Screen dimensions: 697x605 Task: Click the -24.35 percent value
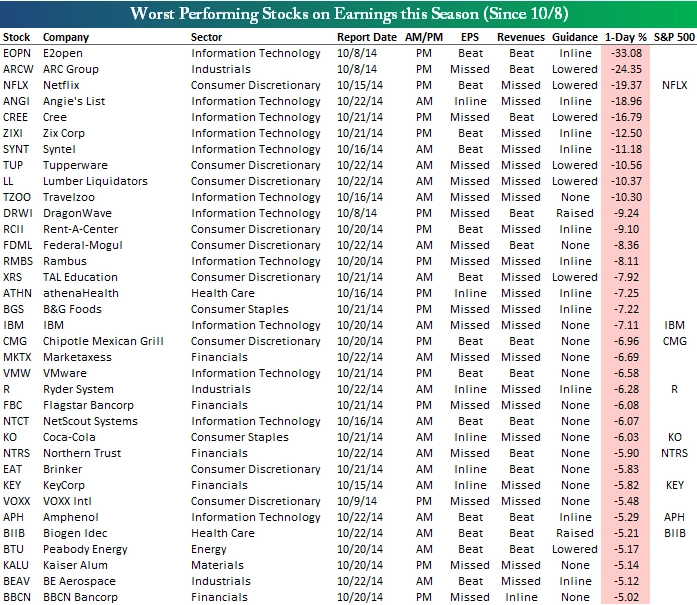[626, 69]
